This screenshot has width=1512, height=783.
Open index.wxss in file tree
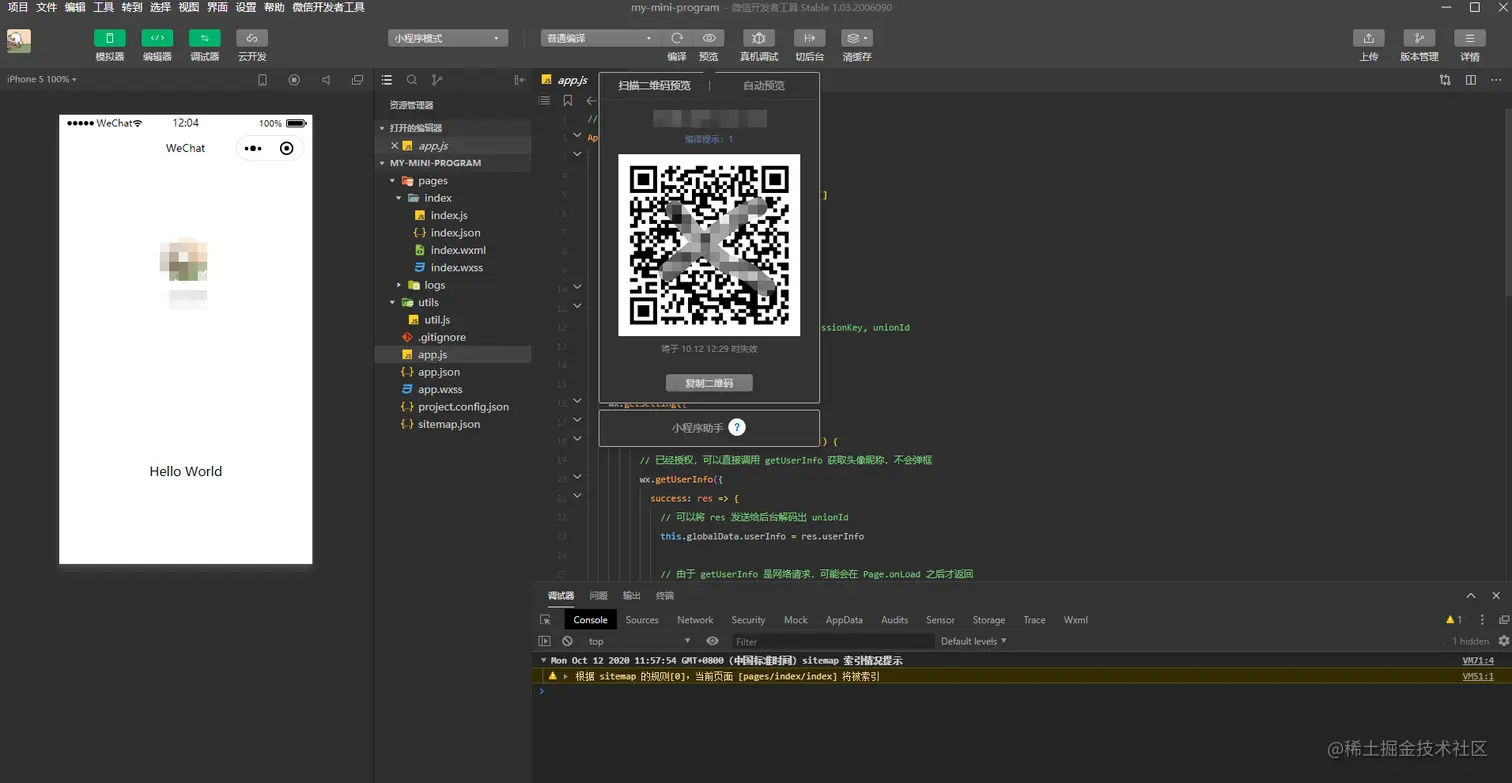pyautogui.click(x=457, y=267)
